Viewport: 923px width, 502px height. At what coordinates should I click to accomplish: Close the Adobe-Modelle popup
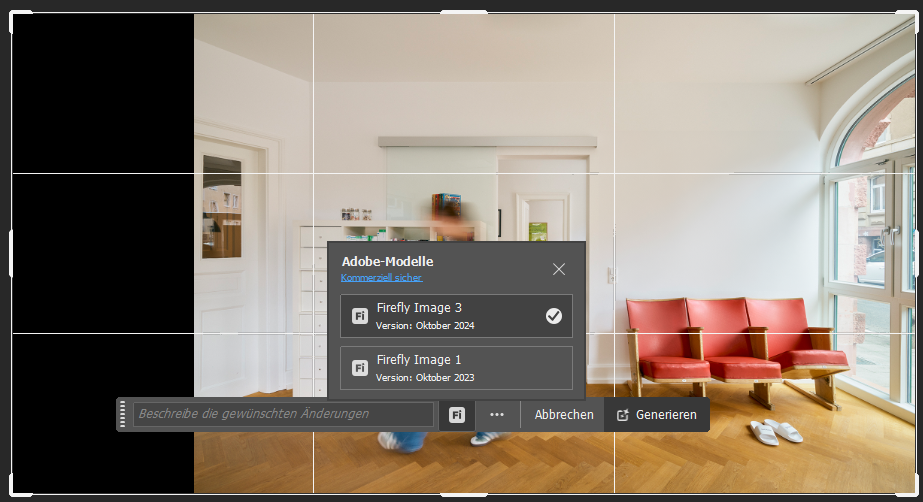[559, 269]
